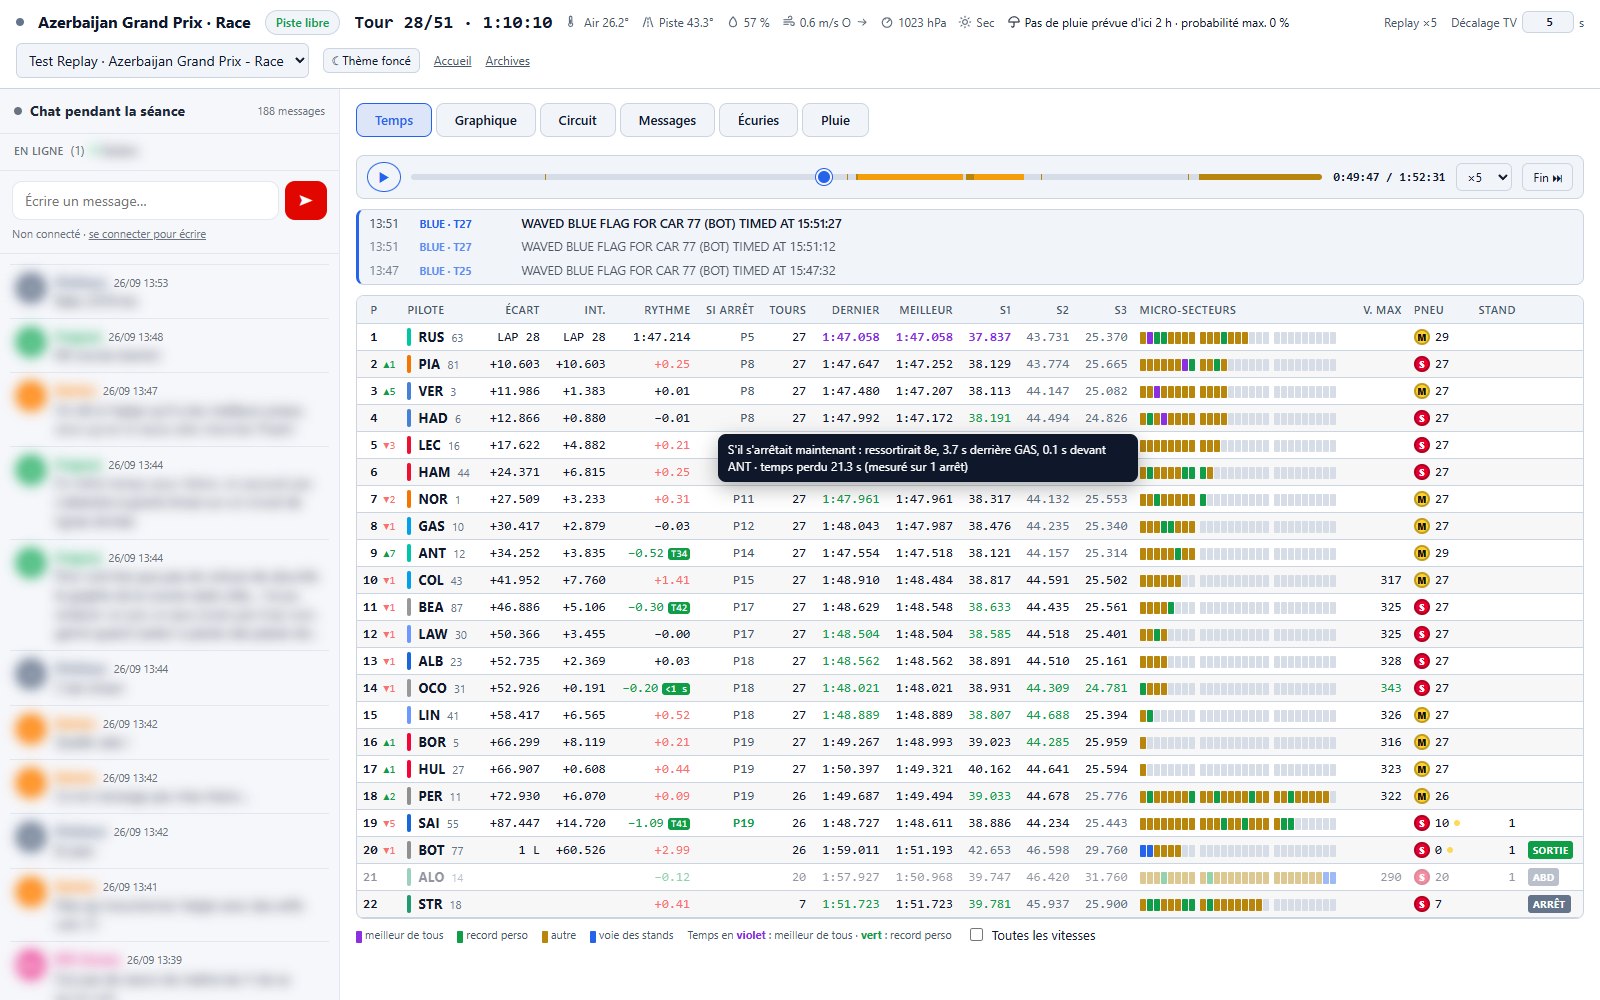The height and width of the screenshot is (1000, 1600).
Task: Click the pressure gauge icon beside 1023 hPa
Action: [887, 23]
